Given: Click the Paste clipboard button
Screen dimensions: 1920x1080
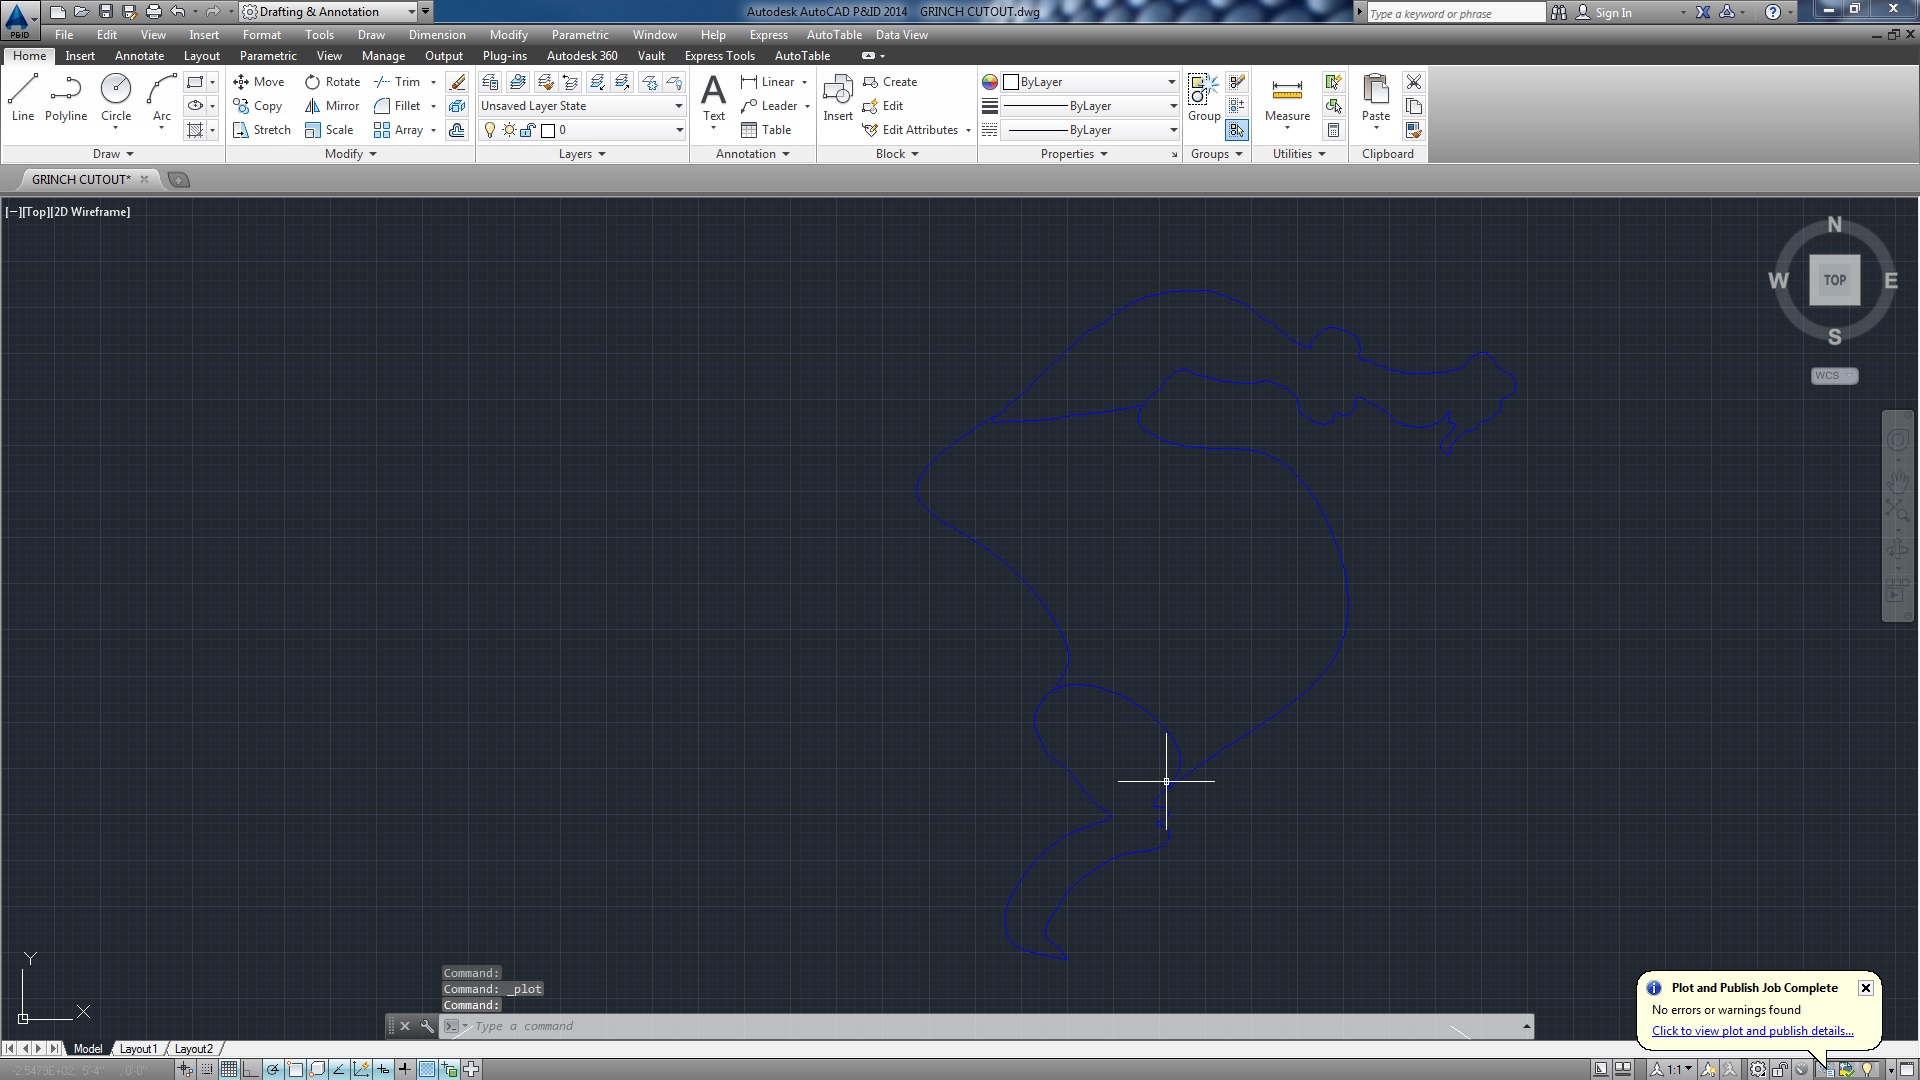Looking at the screenshot, I should coord(1376,98).
